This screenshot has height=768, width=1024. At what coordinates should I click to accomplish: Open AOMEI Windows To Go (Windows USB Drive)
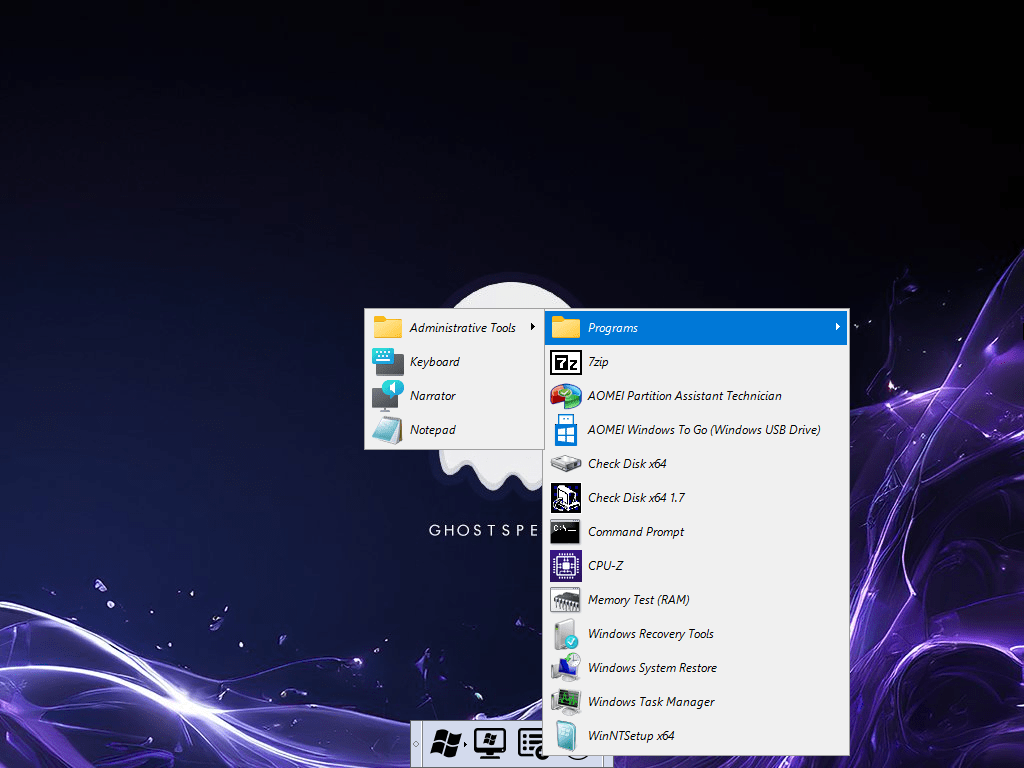click(x=702, y=429)
